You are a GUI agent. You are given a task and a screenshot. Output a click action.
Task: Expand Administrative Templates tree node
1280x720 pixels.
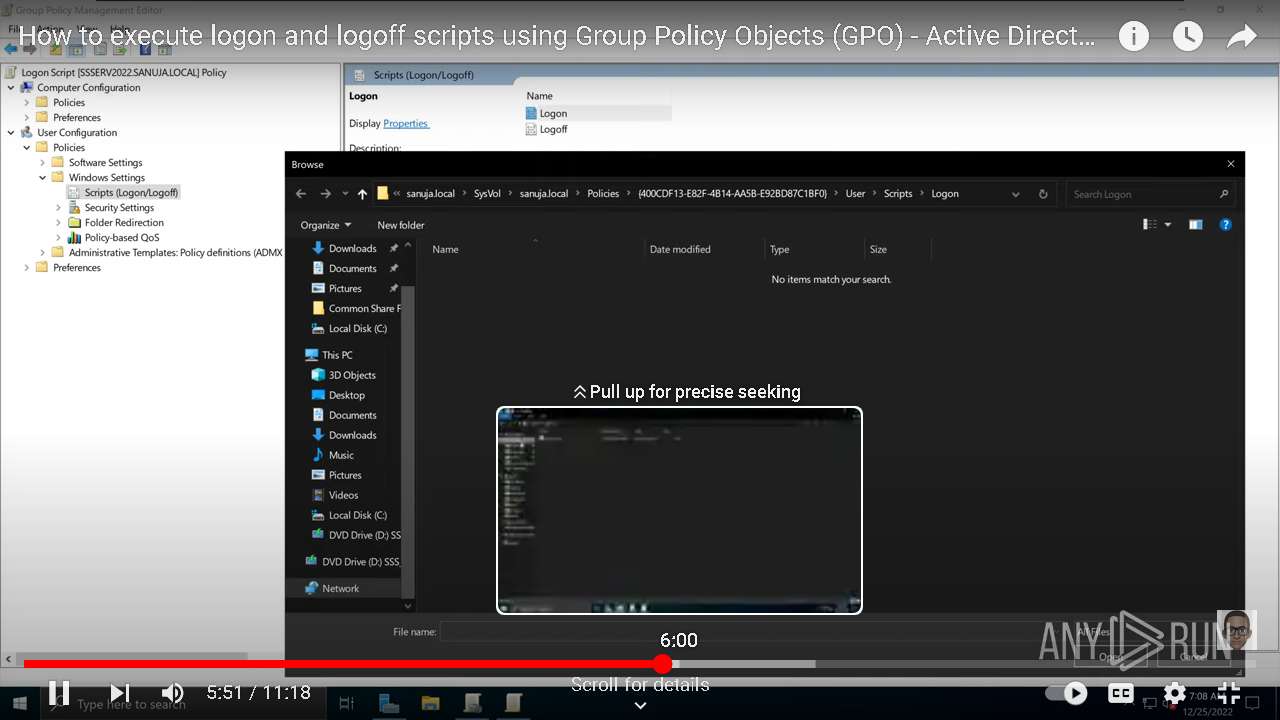pyautogui.click(x=42, y=252)
